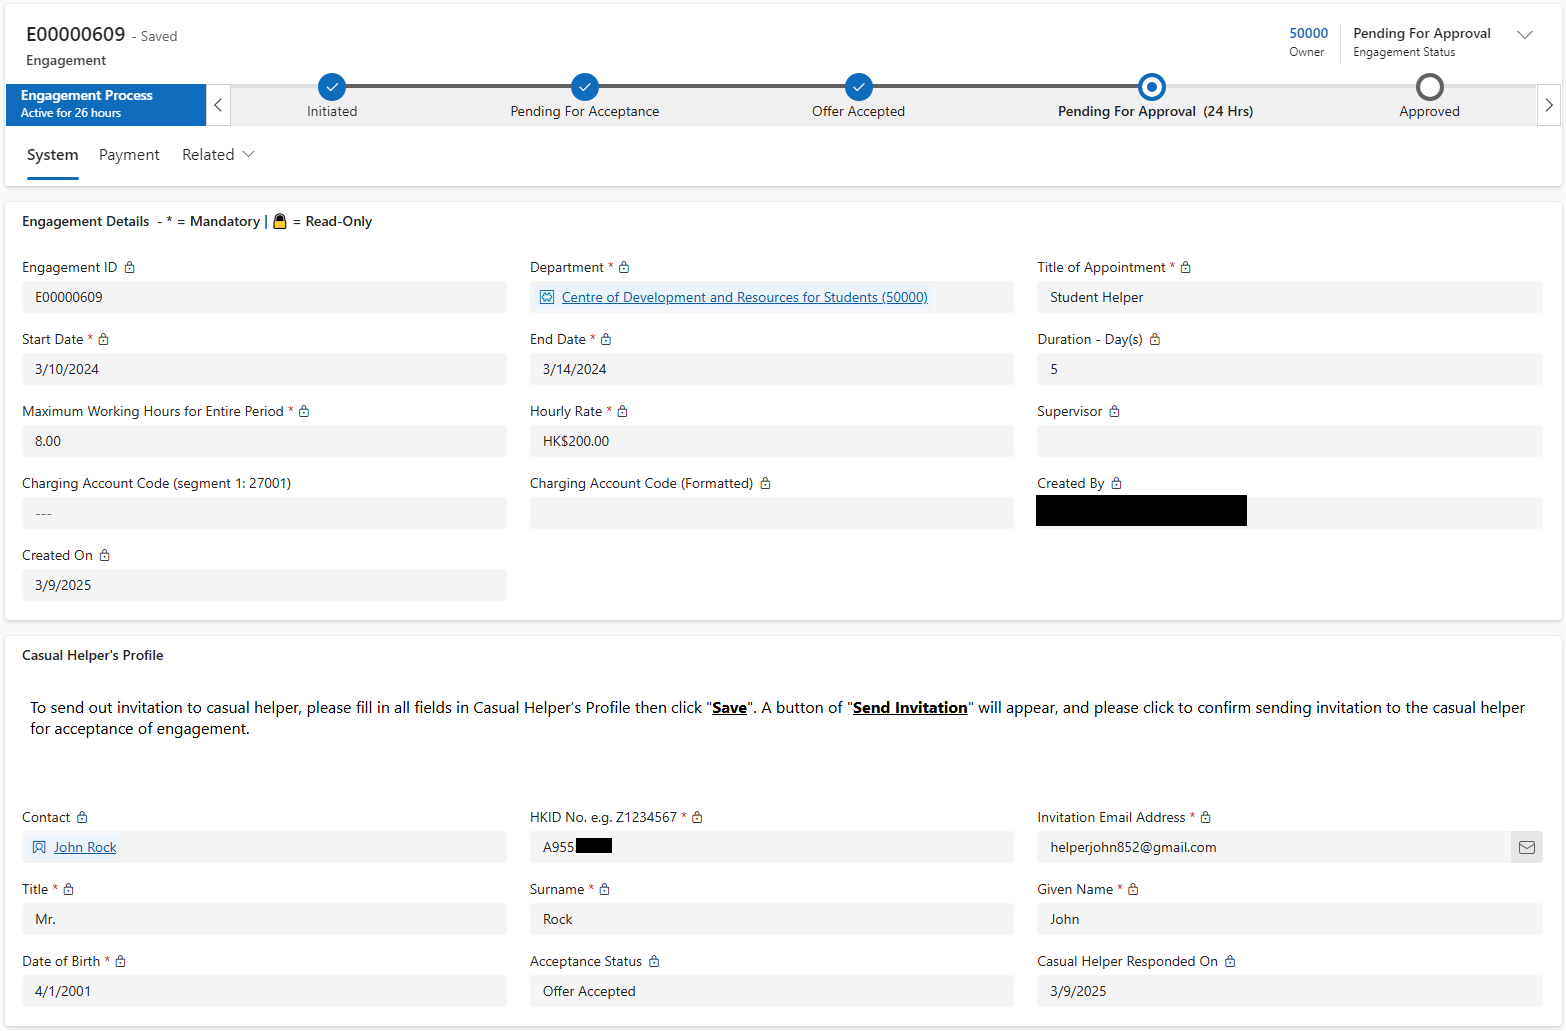This screenshot has width=1566, height=1031.
Task: Click the lock icon next to Hourly Rate
Action: pos(622,411)
